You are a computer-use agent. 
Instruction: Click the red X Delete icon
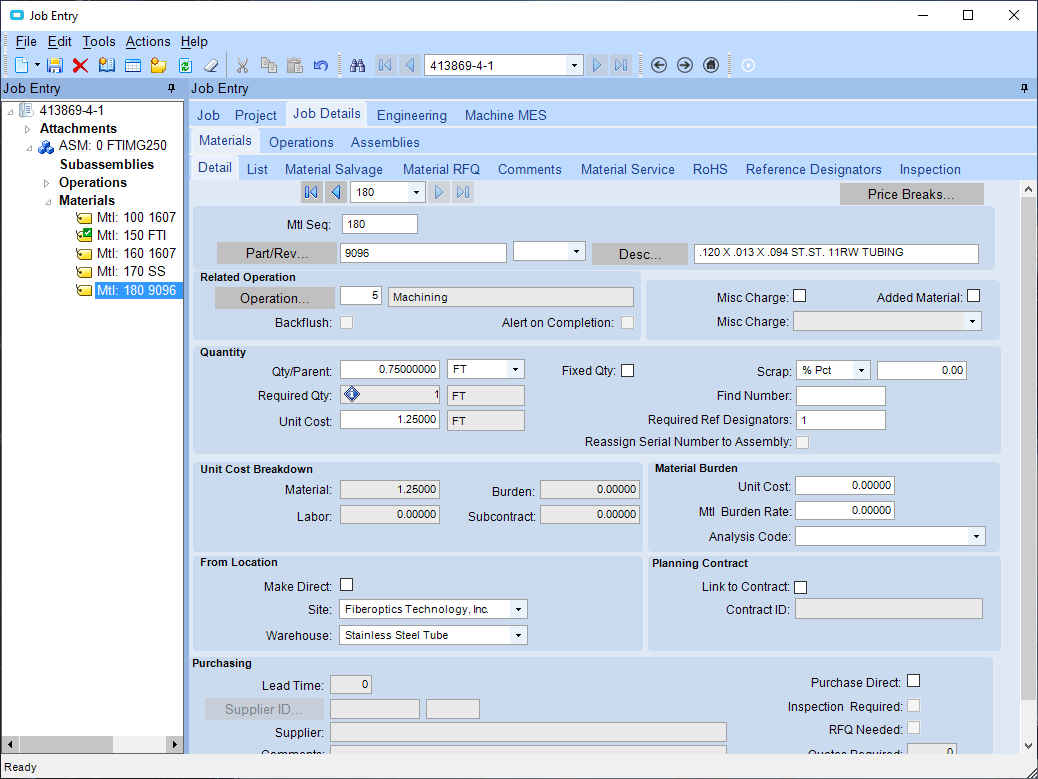(80, 65)
